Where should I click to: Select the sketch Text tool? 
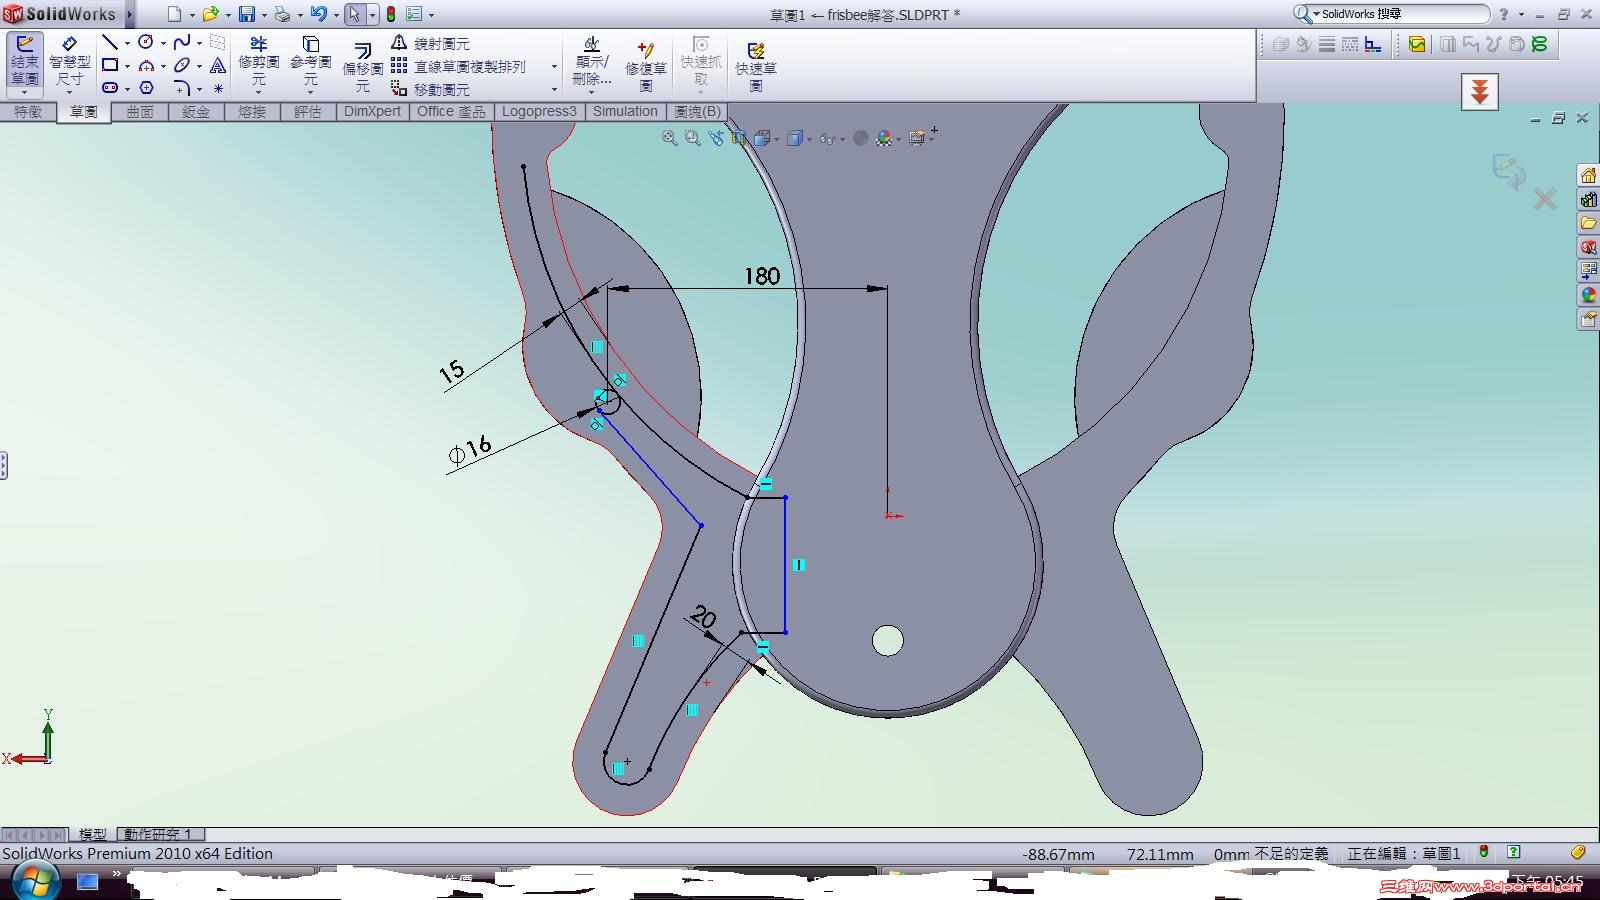[218, 65]
